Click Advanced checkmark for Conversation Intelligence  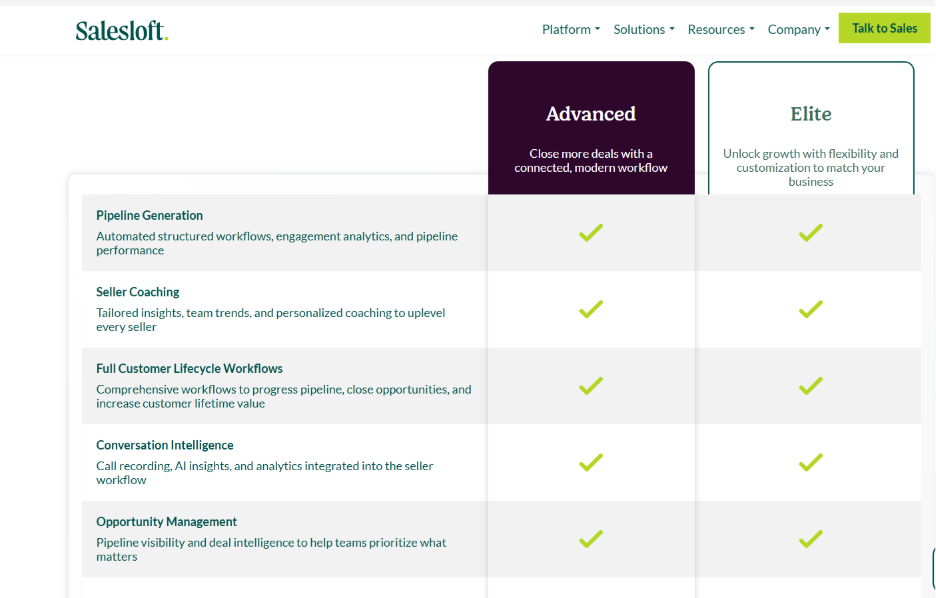coord(591,462)
